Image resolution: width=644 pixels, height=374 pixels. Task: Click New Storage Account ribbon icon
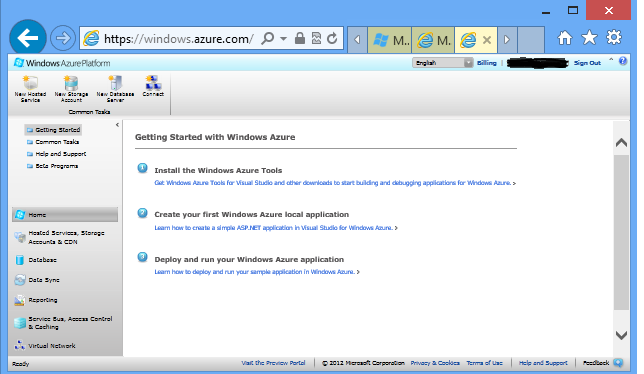[71, 89]
